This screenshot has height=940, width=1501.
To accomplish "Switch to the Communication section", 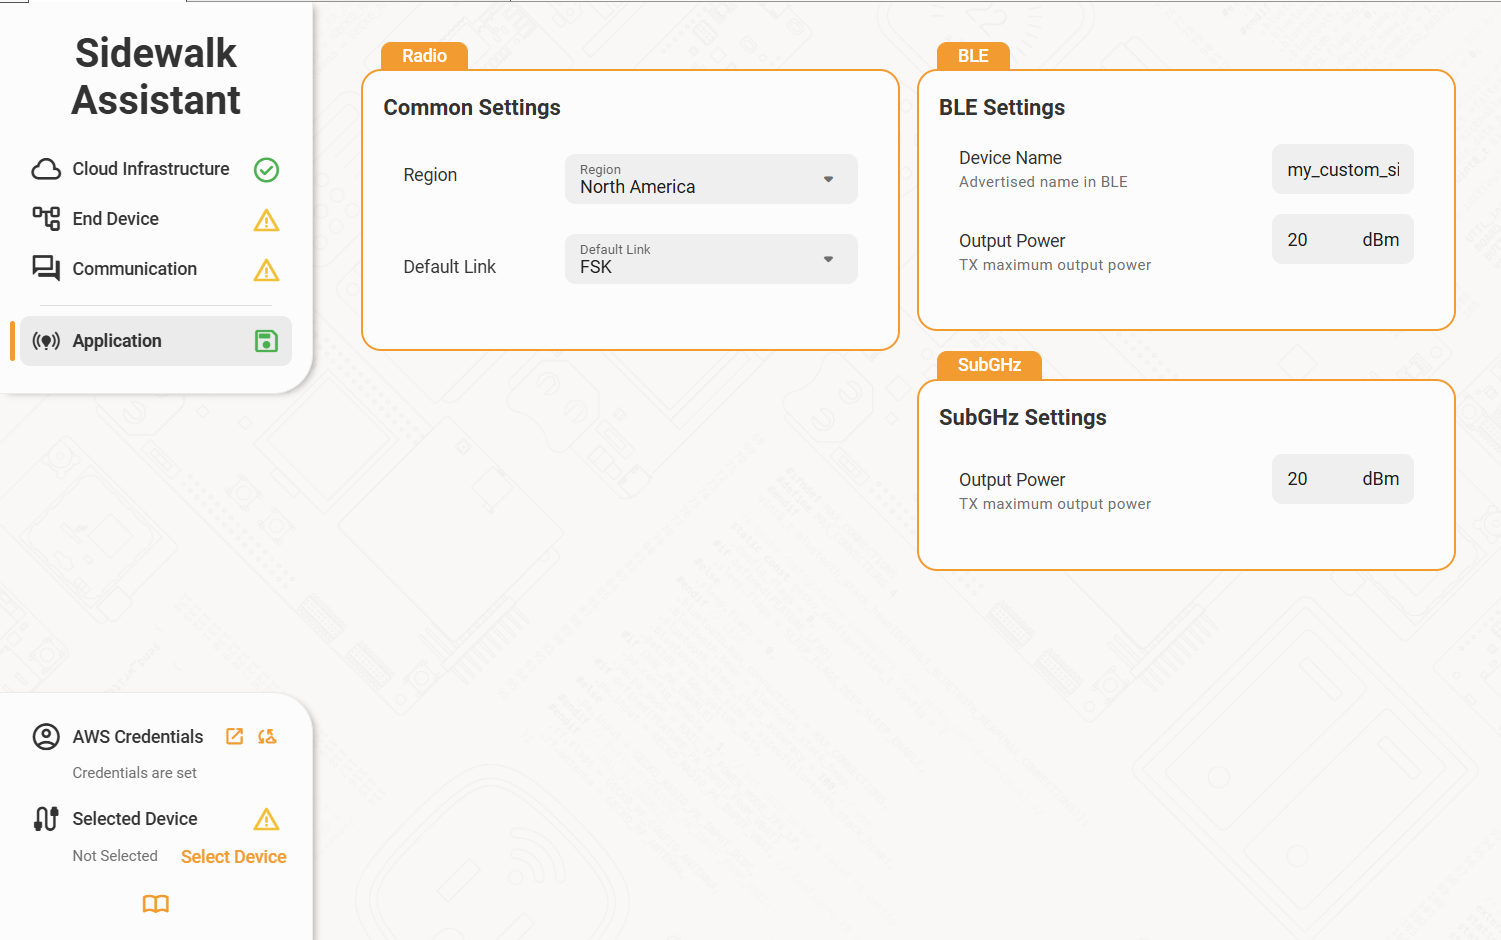I will (156, 269).
